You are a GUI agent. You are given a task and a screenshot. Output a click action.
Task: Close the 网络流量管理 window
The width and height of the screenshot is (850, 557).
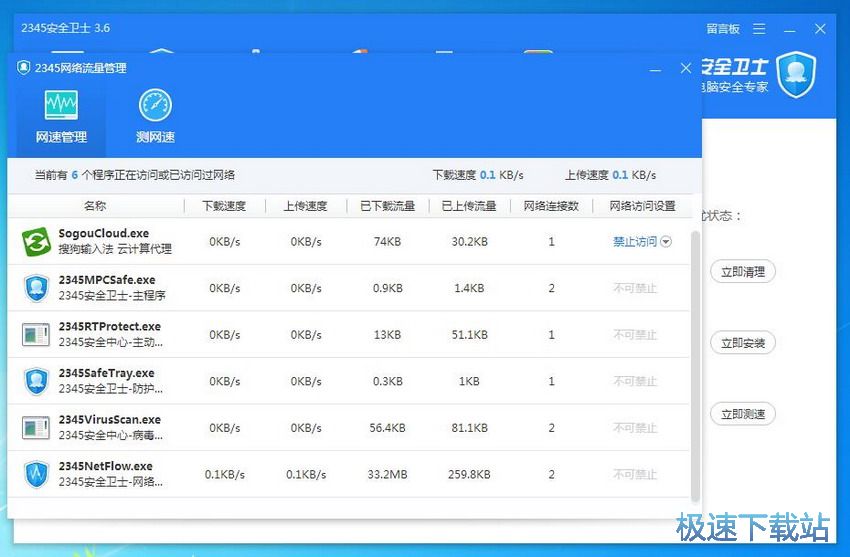686,68
